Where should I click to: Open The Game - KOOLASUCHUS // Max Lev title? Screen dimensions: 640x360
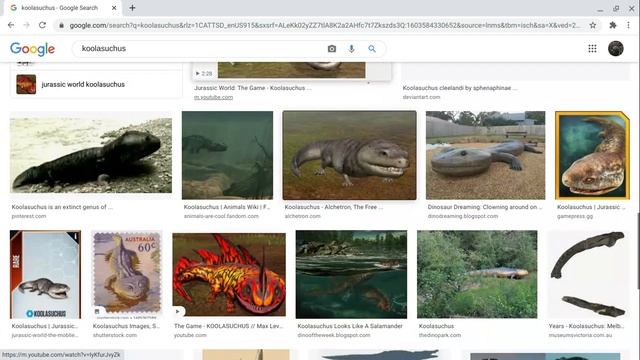click(x=229, y=326)
